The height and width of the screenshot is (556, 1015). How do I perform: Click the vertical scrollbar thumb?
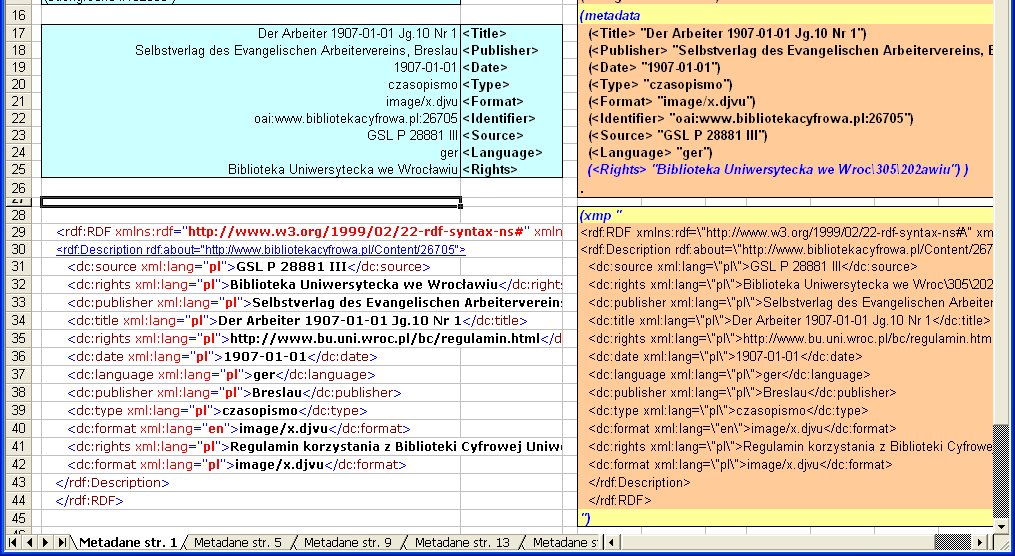1001,471
